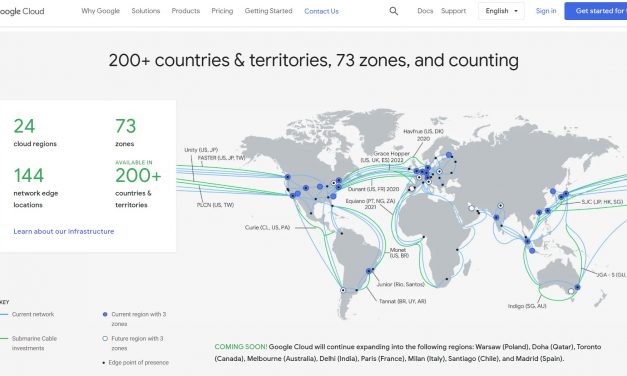Click the future region marker in Chile
The image size is (627, 376).
343,290
